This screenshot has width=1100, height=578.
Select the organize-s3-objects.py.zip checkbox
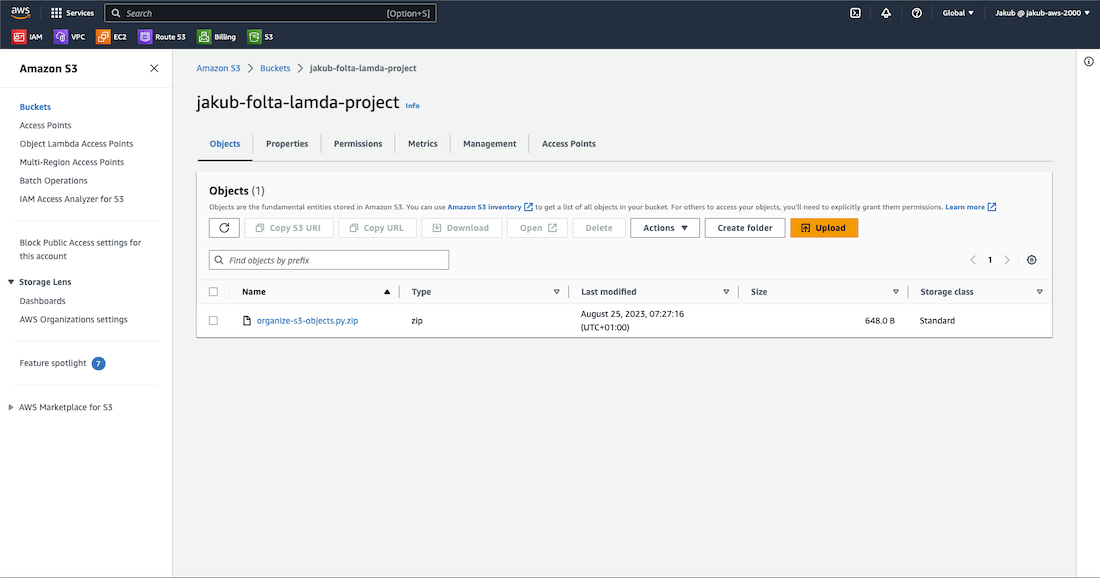click(213, 321)
